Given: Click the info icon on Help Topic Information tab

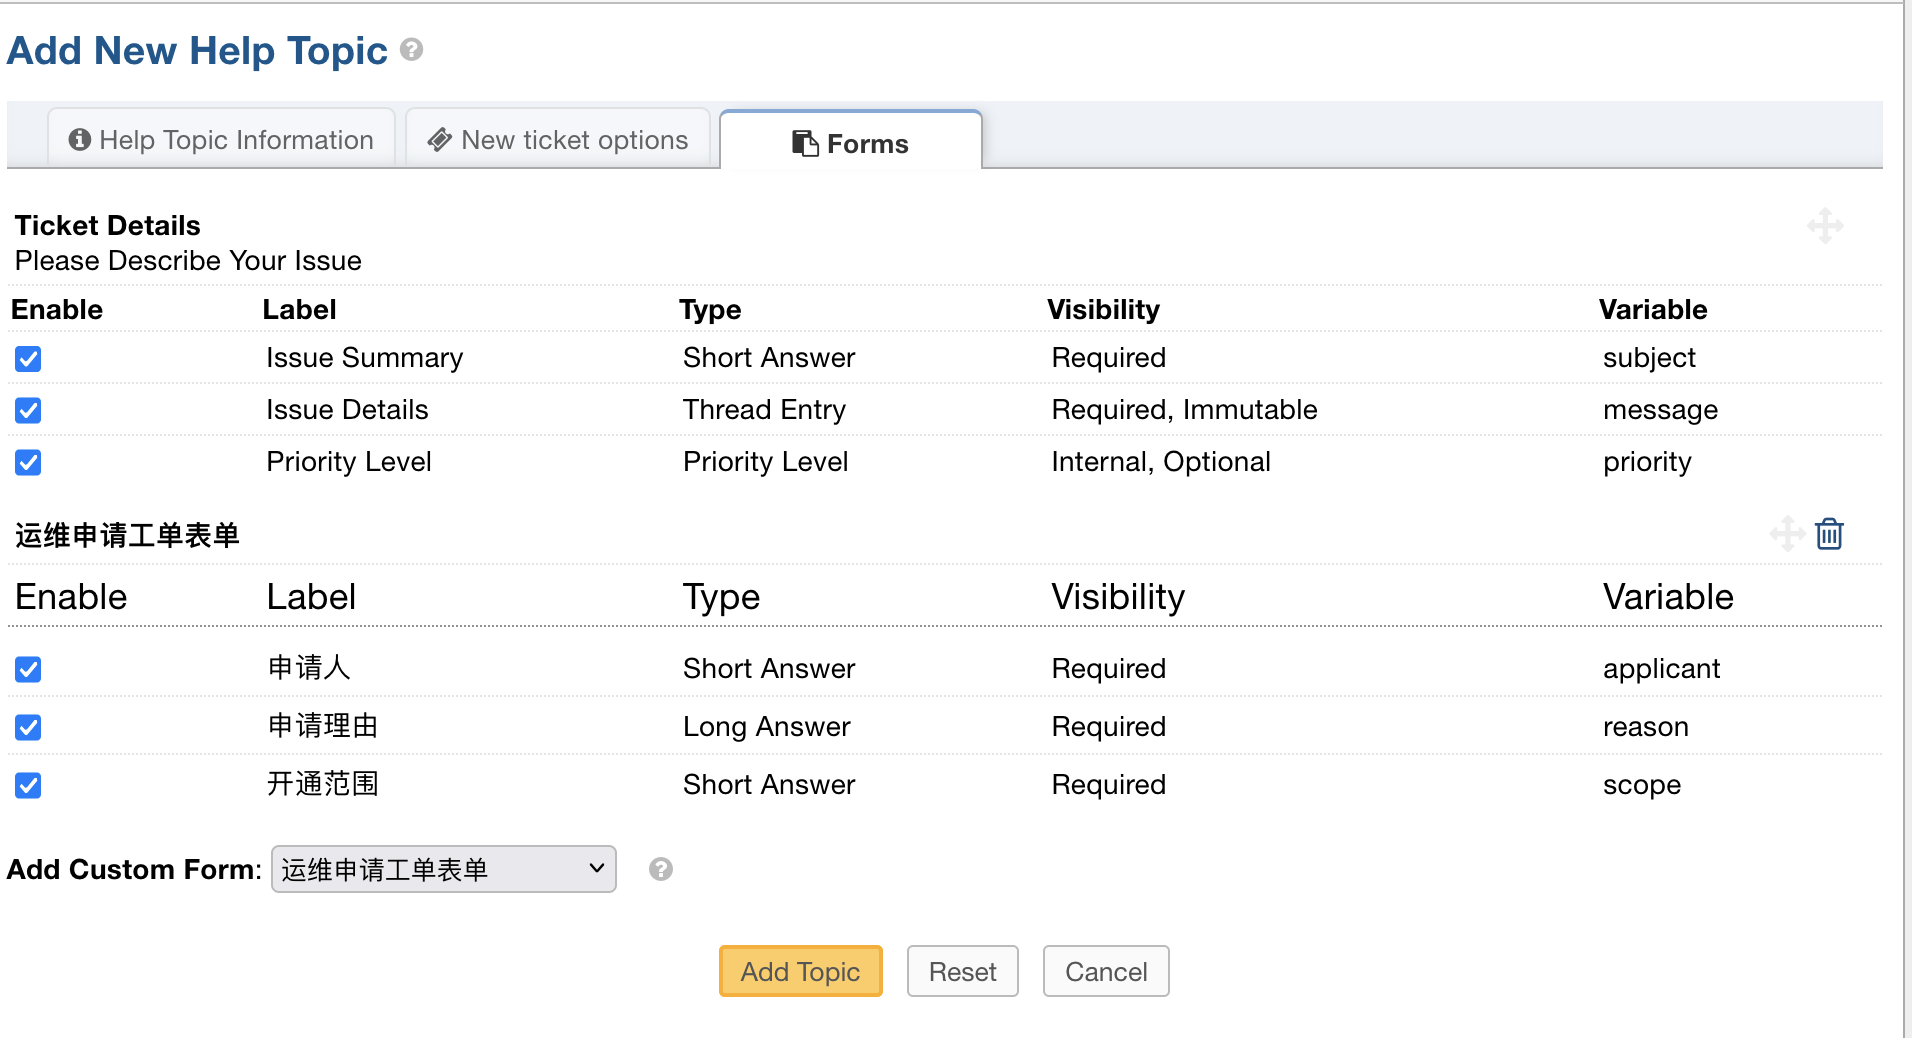Looking at the screenshot, I should click(80, 140).
